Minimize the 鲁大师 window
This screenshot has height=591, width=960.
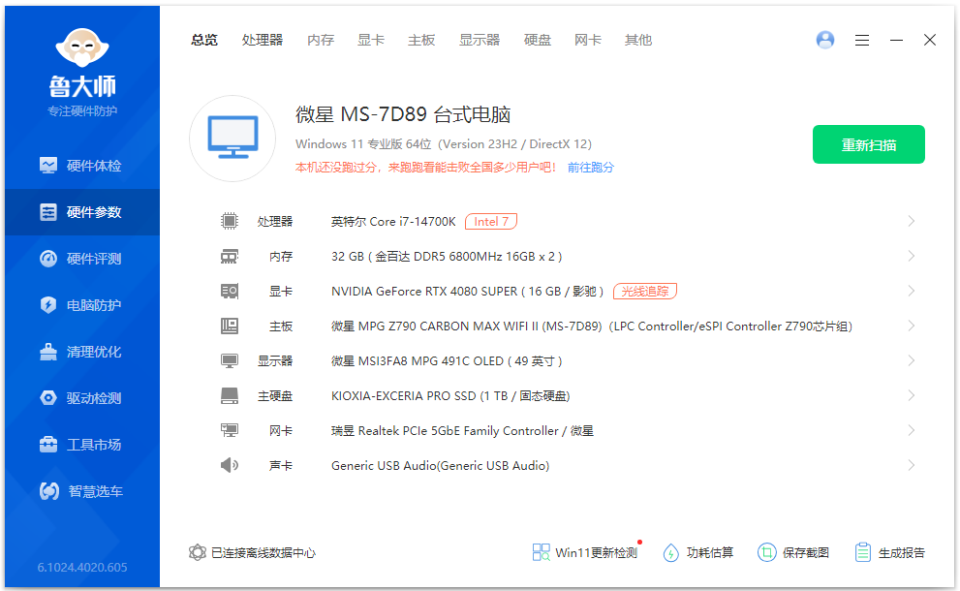pyautogui.click(x=896, y=40)
